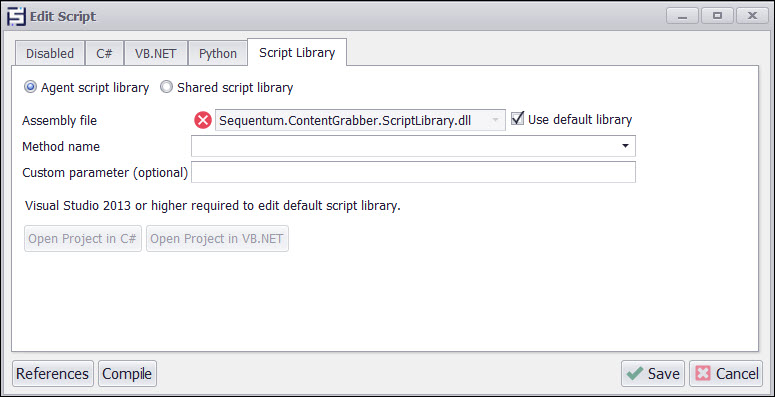Maximize the Edit Script window
Image resolution: width=775 pixels, height=397 pixels.
coord(717,16)
